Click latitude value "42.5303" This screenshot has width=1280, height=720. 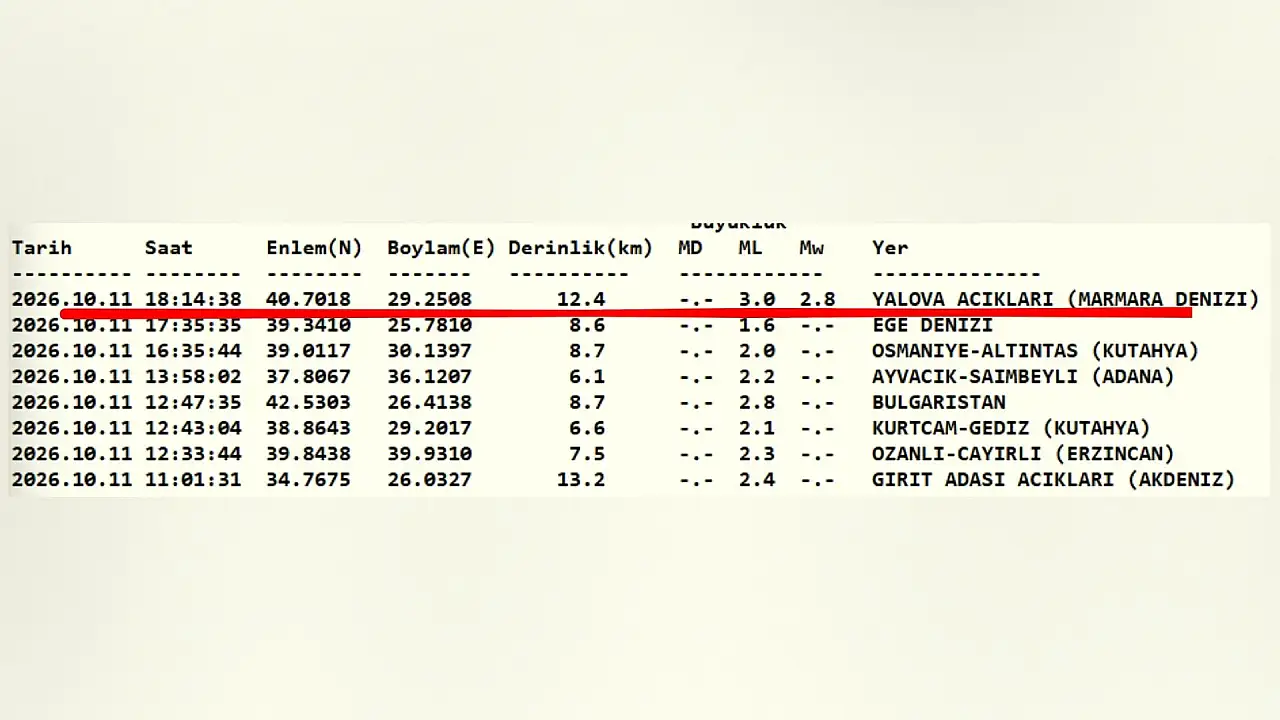tap(308, 402)
